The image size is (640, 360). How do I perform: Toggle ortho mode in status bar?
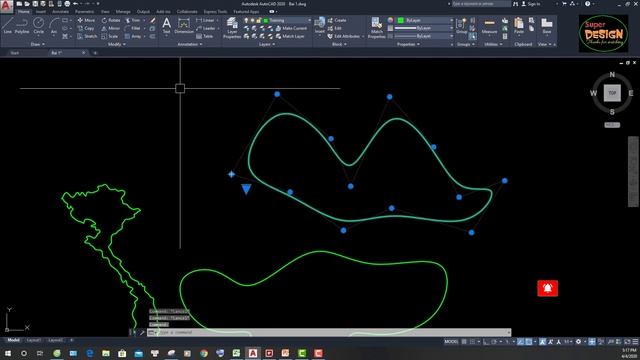click(x=486, y=342)
